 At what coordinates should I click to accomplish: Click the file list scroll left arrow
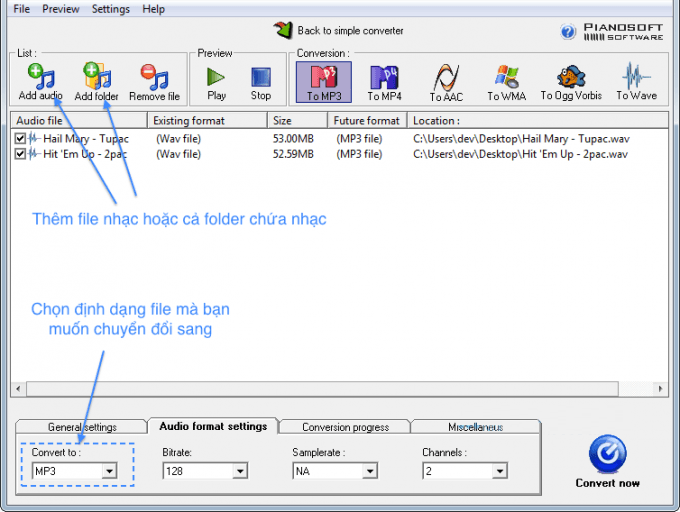pos(18,389)
